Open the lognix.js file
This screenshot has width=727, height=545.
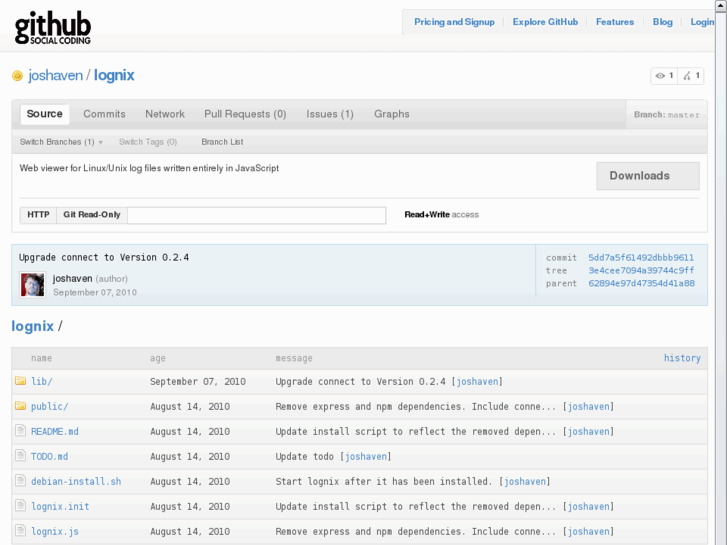pos(55,532)
